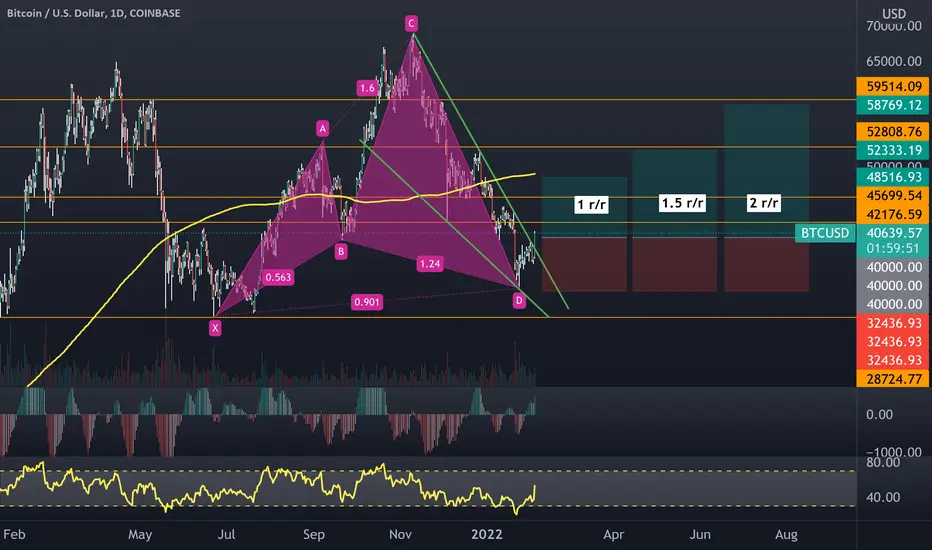Viewport: 932px width, 550px height.
Task: Select the X point label of the pattern
Action: click(x=215, y=328)
